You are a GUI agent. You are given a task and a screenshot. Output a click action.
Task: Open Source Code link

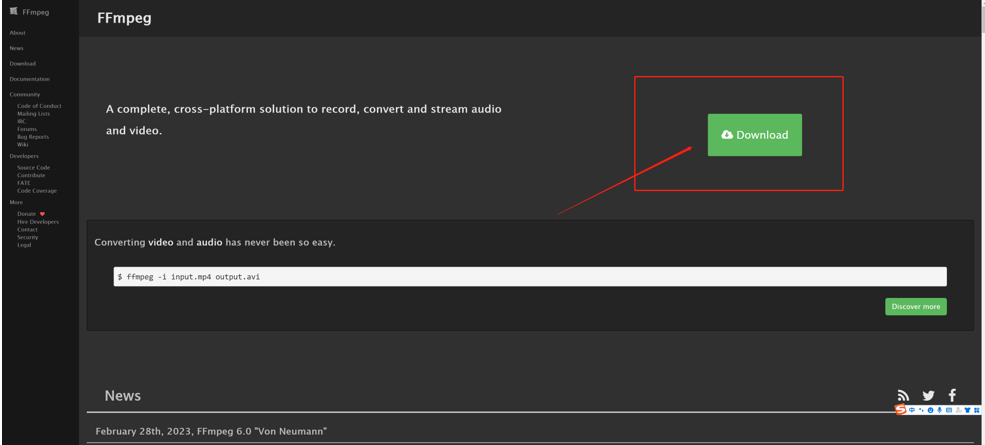click(x=33, y=168)
